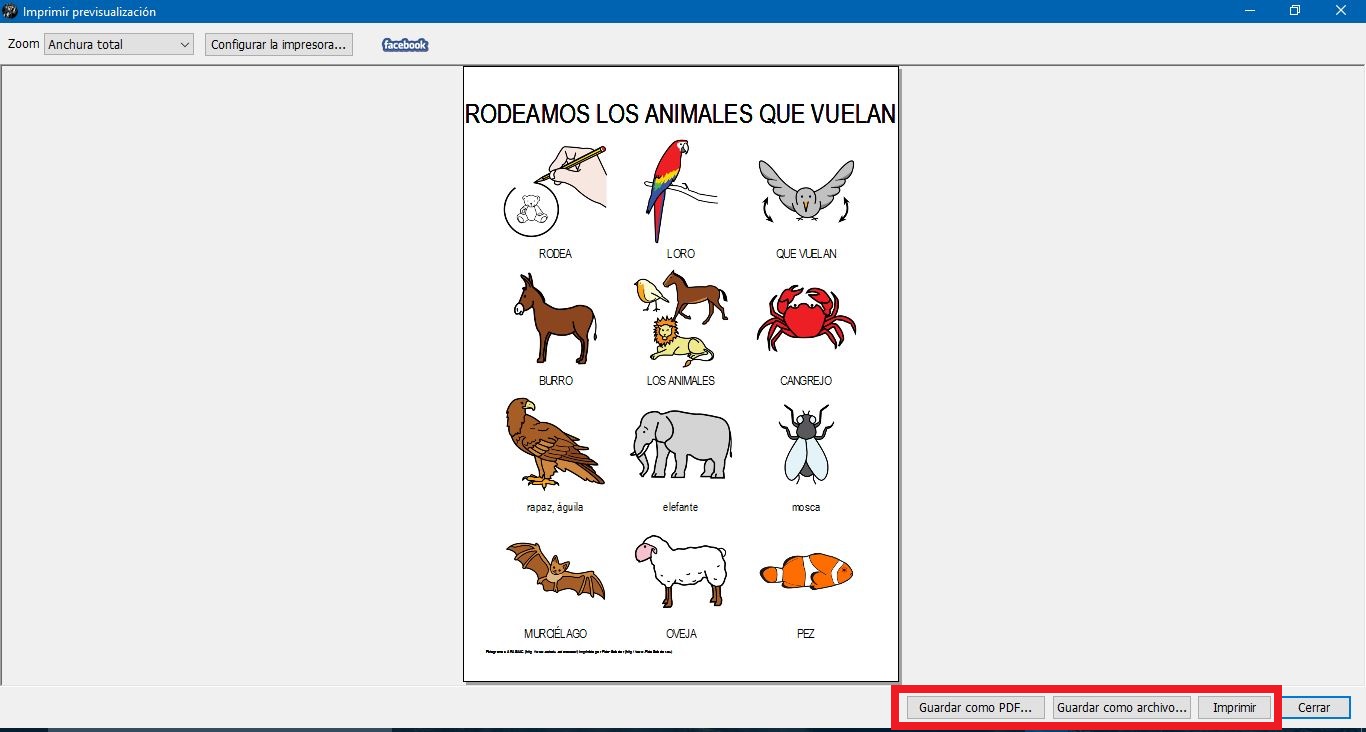Select the orange clownfish pictogram PEZ

pos(806,572)
